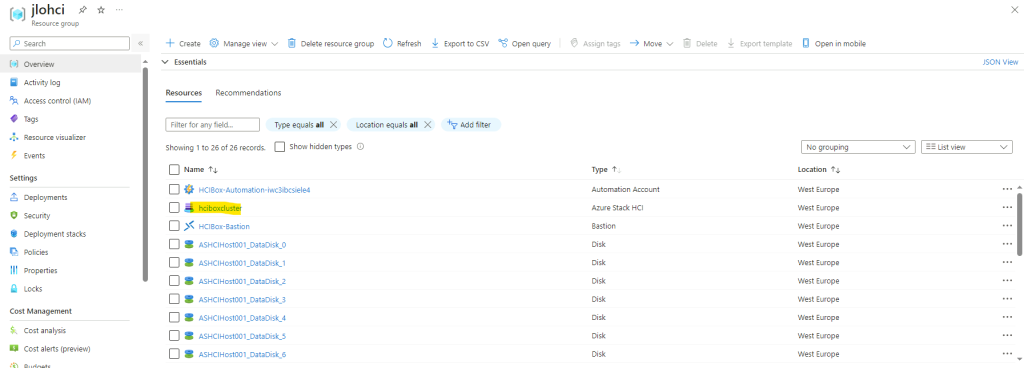Sort by the Location column
This screenshot has width=1024, height=368.
[819, 170]
